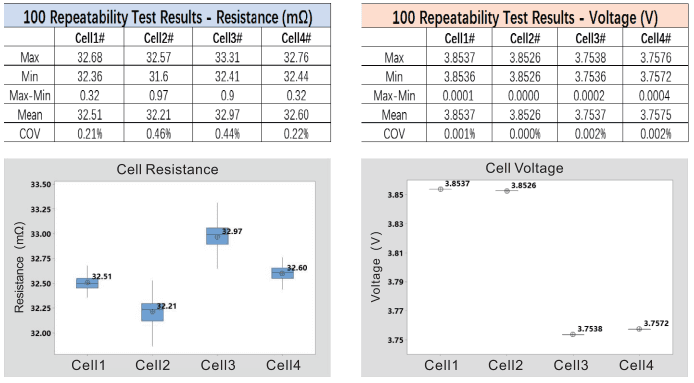The image size is (694, 383).
Task: Click the Cell Voltage chart title
Action: [524, 168]
